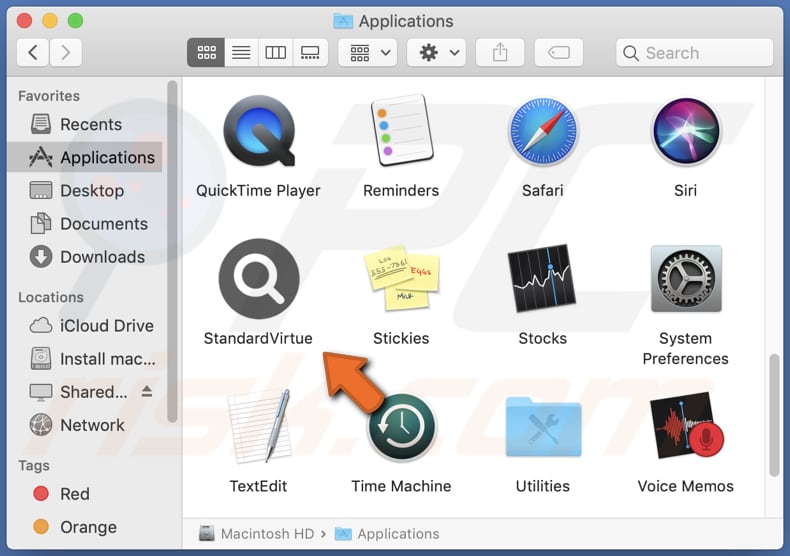790x556 pixels.
Task: Open Desktop in the sidebar
Action: click(86, 191)
